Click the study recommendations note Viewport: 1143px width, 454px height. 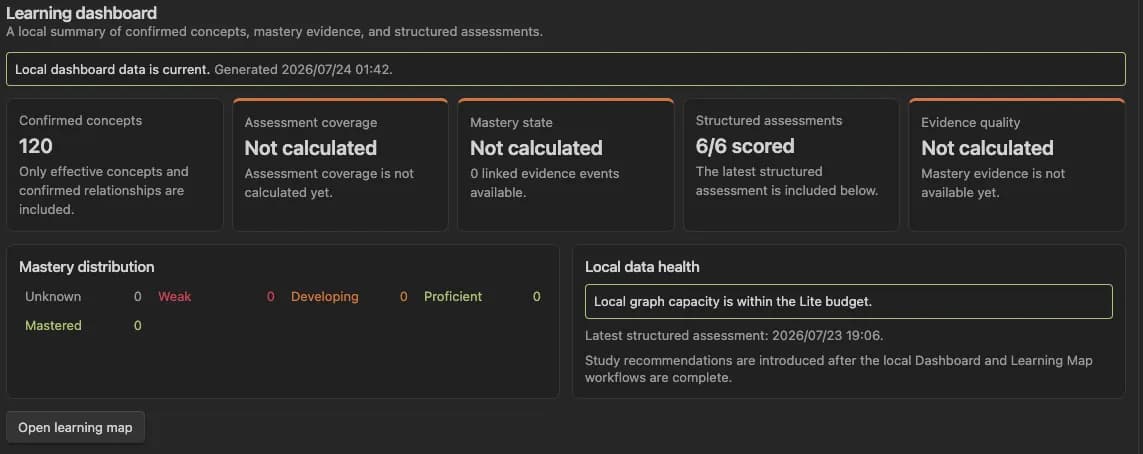tap(839, 369)
